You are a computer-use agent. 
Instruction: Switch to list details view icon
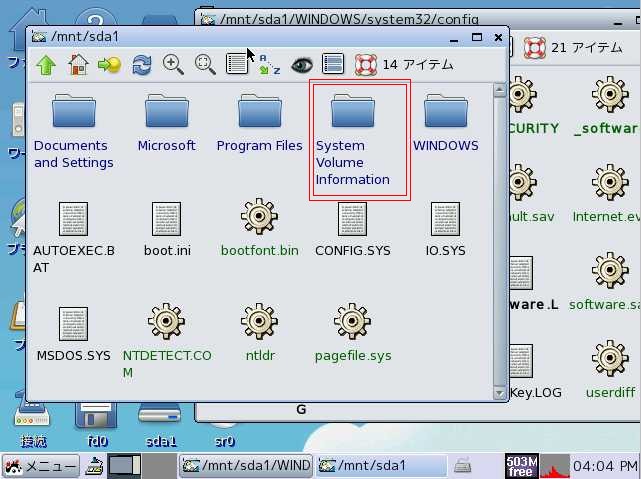[237, 64]
